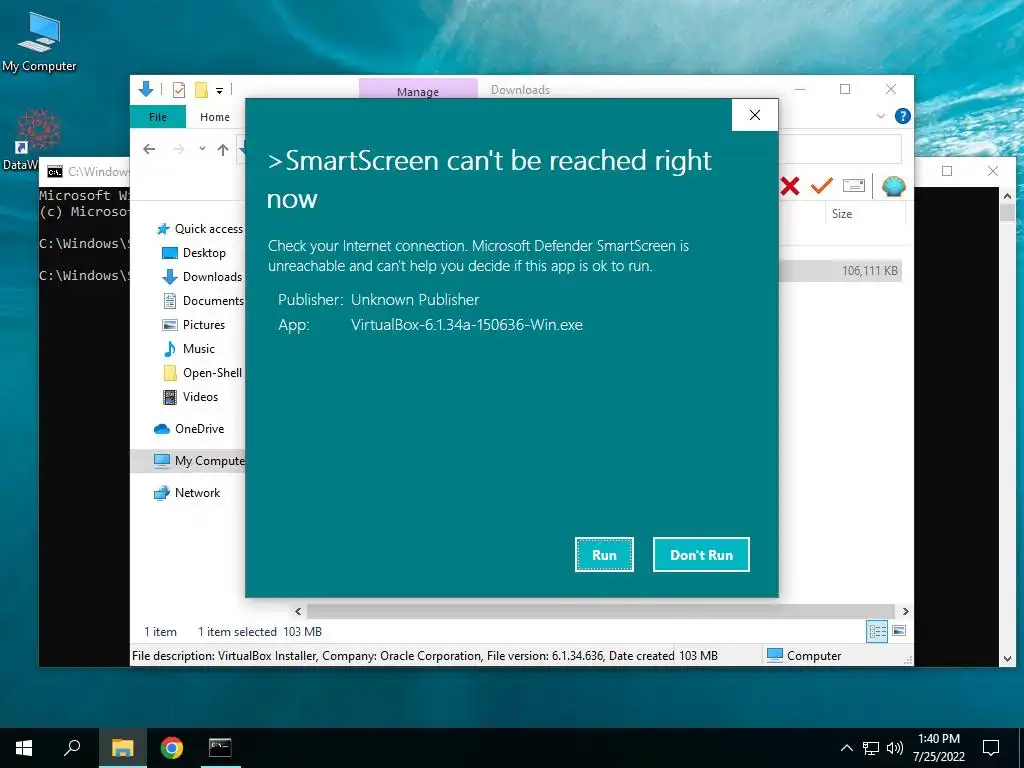
Task: Click the blue download arrow in title bar
Action: click(x=146, y=89)
